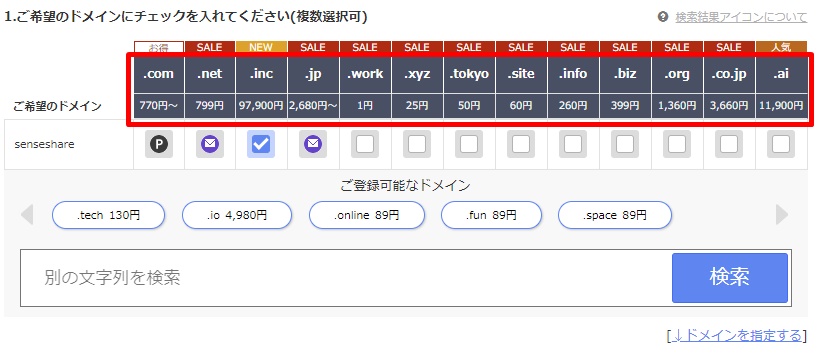
Task: Click the blue 検索 search button
Action: click(729, 278)
